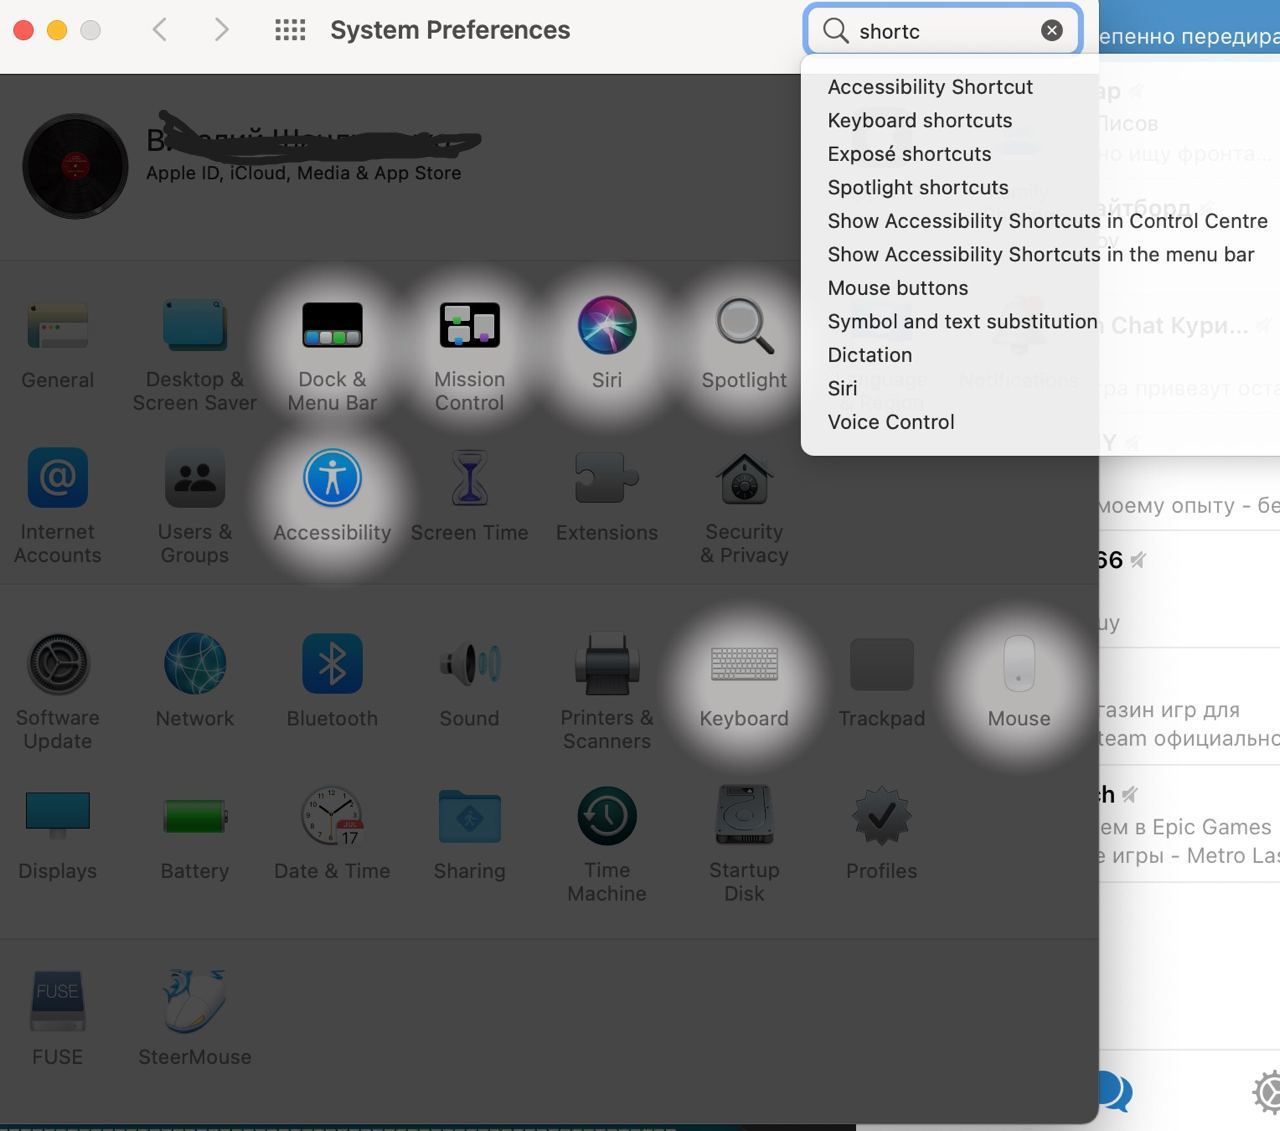Select 'Siri' search result in the list

(842, 388)
